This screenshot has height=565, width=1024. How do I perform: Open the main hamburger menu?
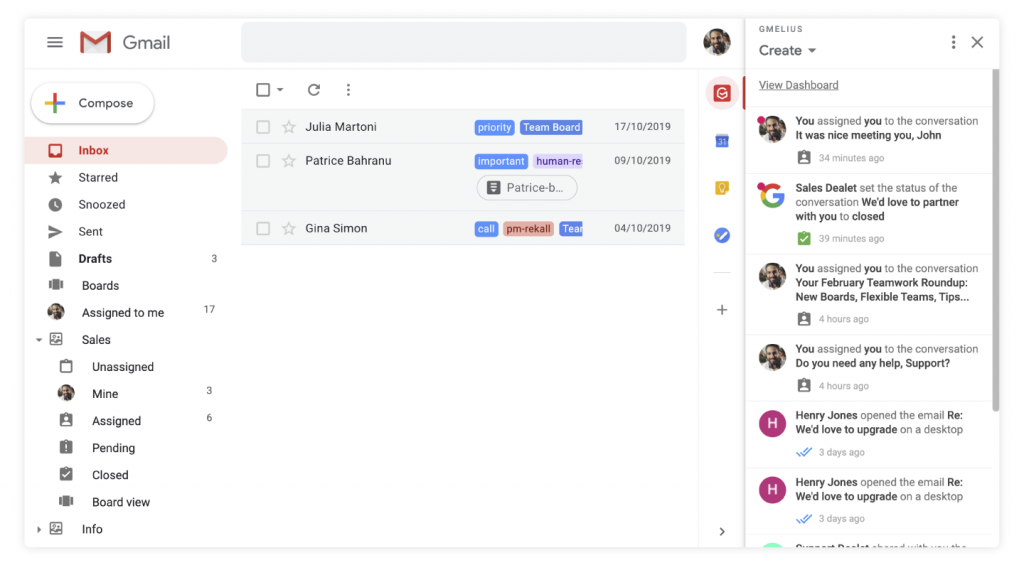coord(55,42)
